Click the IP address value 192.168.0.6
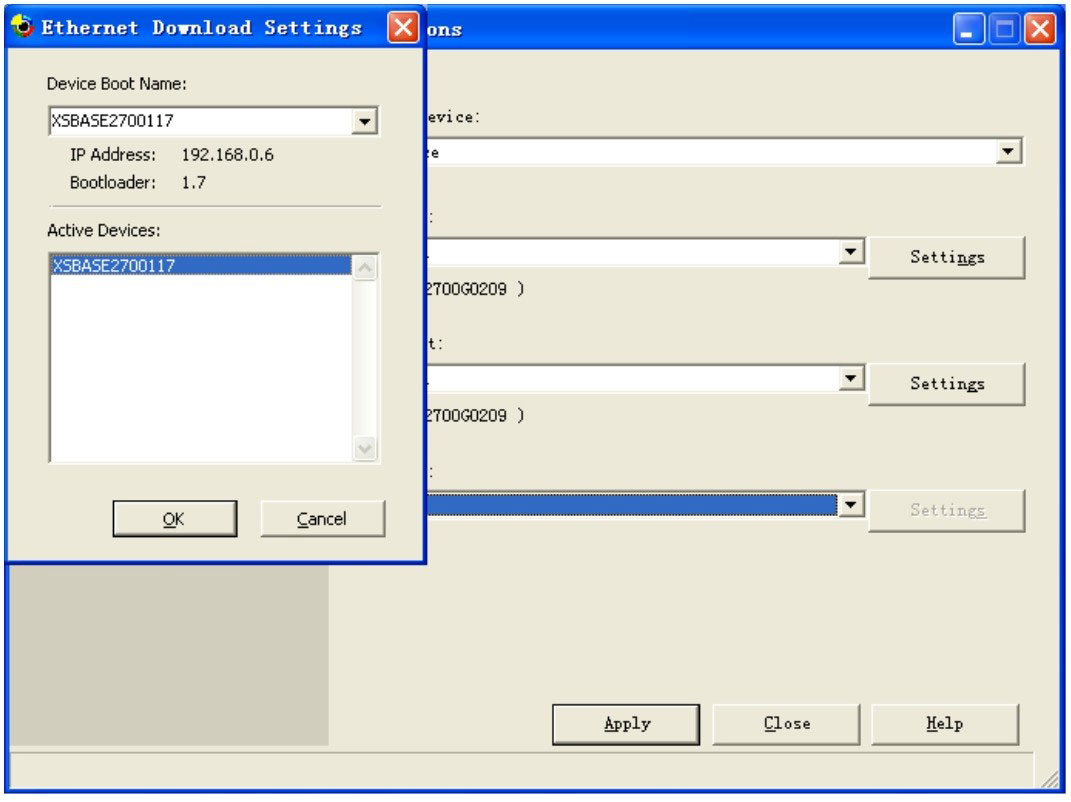This screenshot has height=802, width=1071. point(227,155)
